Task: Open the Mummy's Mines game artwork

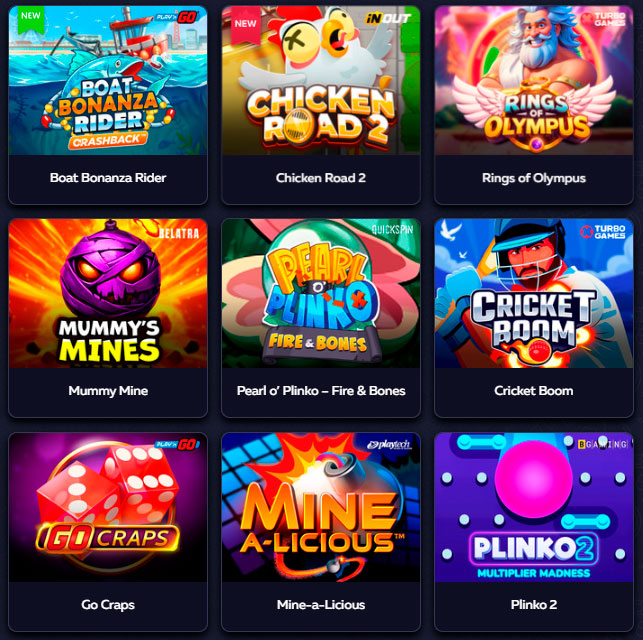Action: click(x=108, y=294)
